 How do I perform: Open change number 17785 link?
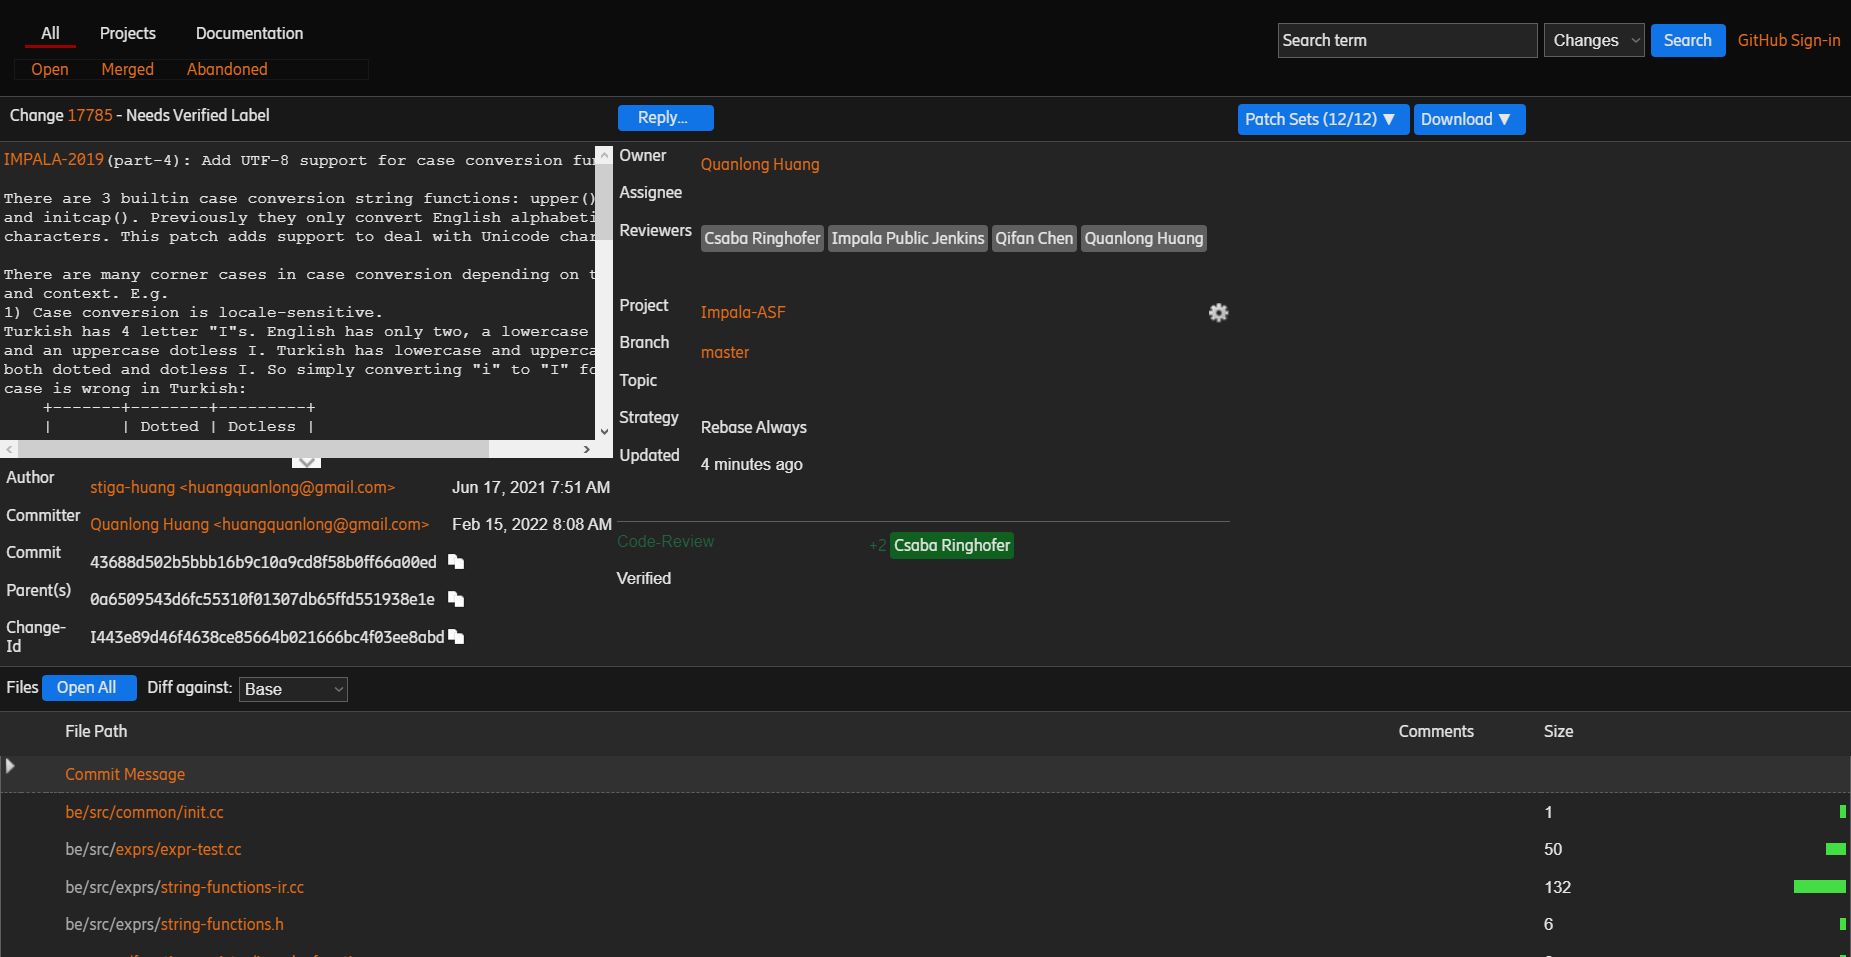[x=90, y=115]
